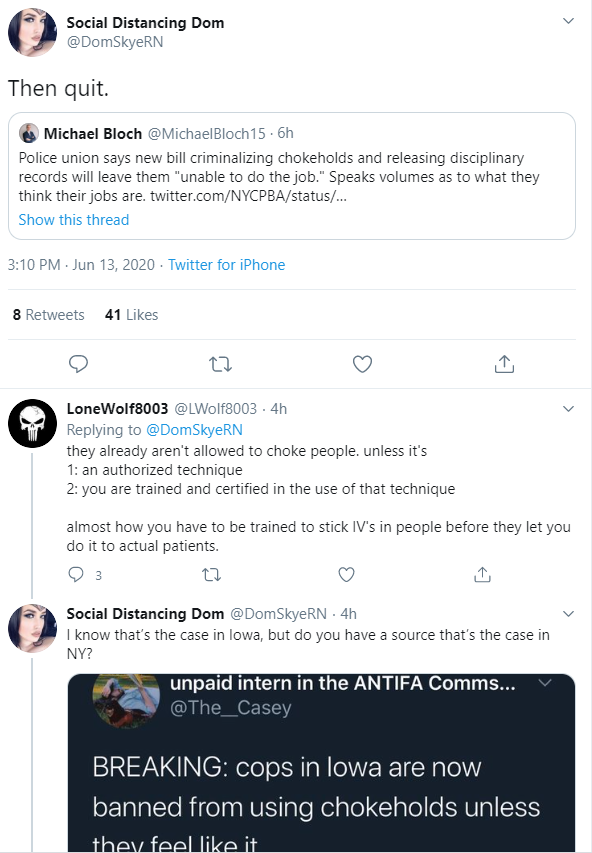The image size is (592, 853).
Task: Share LoneWolf8003's reply
Action: pyautogui.click(x=482, y=574)
